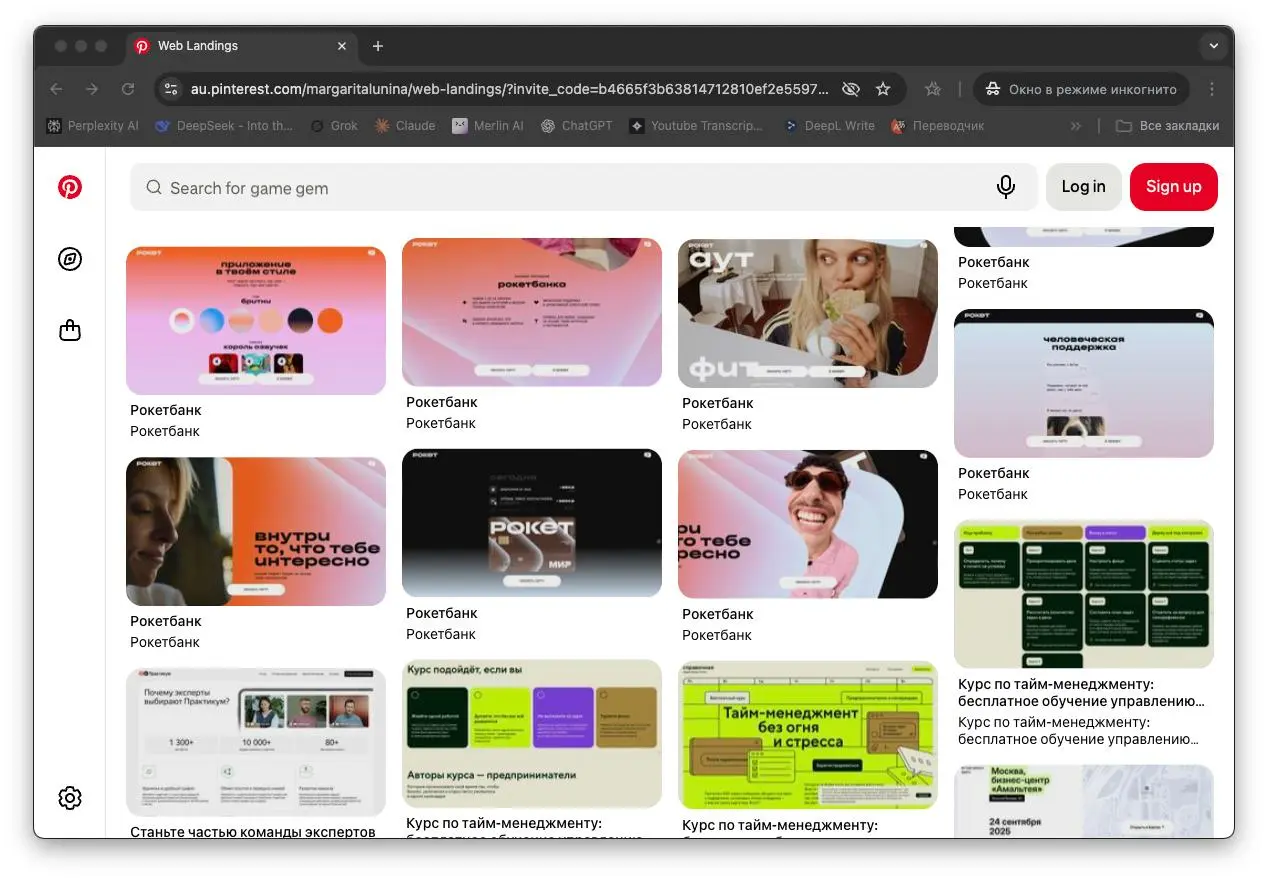Expand the tab search dropdown arrow

(1213, 46)
